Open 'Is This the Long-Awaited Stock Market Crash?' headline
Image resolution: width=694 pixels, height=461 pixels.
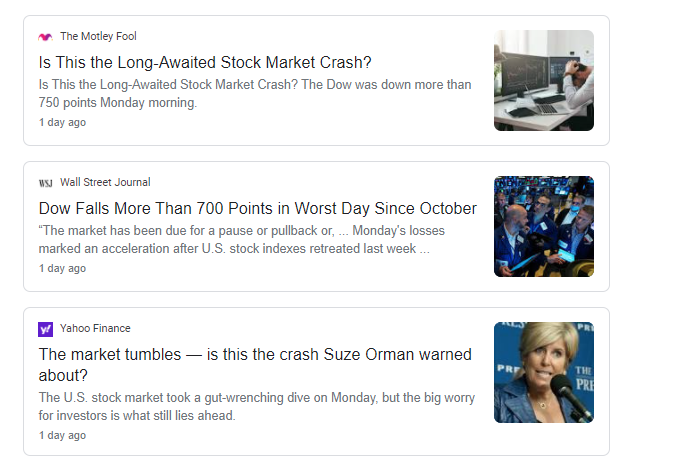coord(205,62)
